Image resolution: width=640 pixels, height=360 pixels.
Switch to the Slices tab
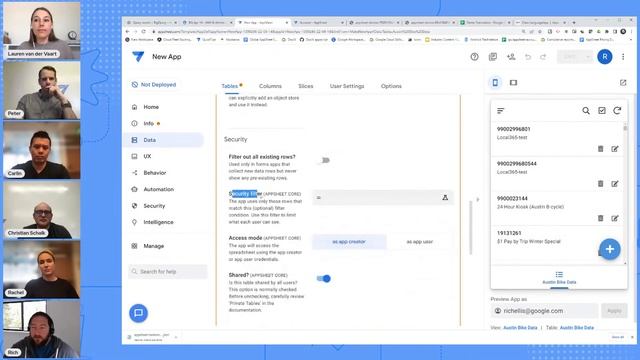tap(306, 86)
